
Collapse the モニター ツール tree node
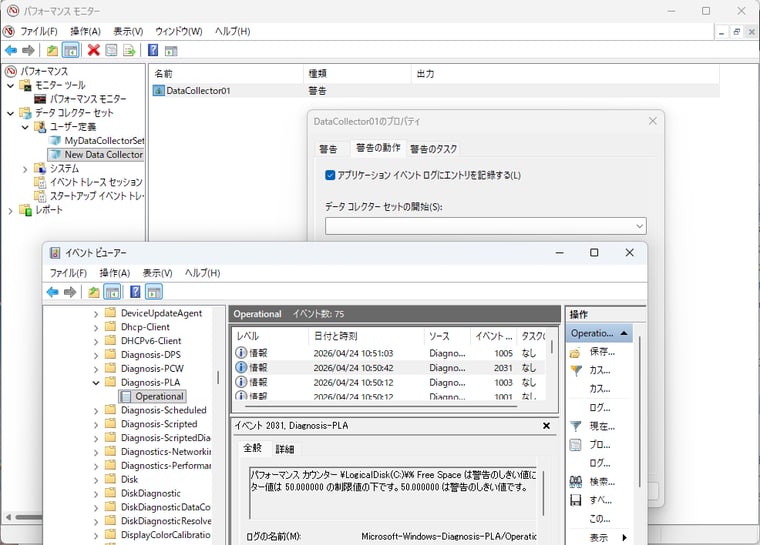(11, 86)
